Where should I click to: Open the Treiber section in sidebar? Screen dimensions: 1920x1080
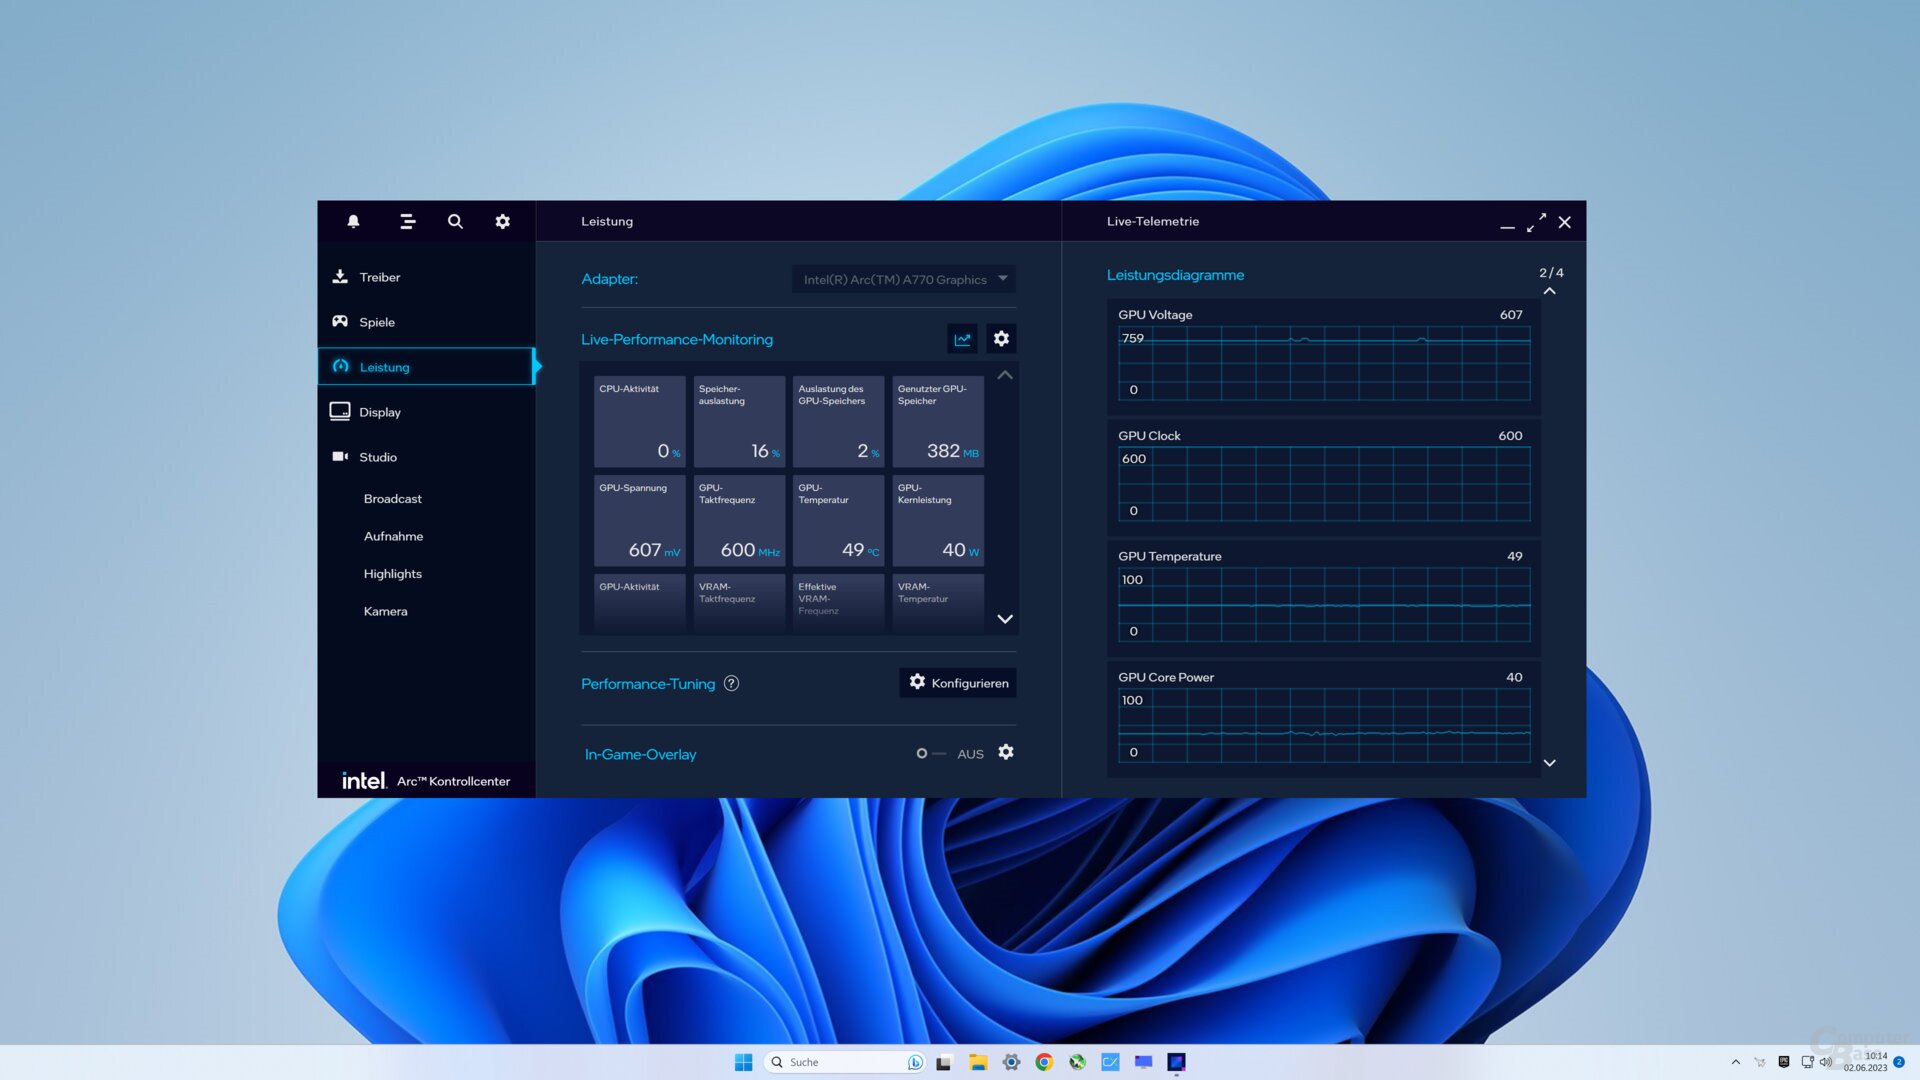pos(379,277)
